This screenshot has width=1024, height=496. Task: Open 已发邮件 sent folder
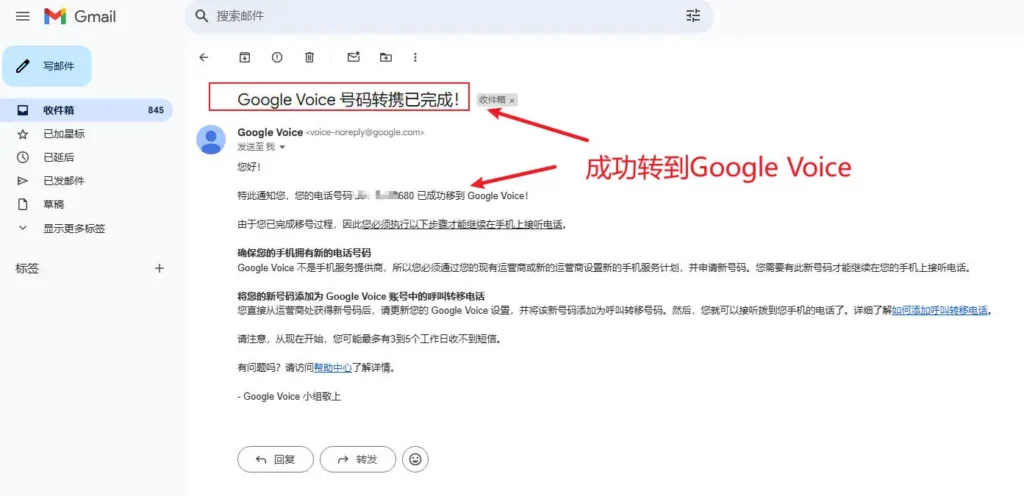[64, 181]
